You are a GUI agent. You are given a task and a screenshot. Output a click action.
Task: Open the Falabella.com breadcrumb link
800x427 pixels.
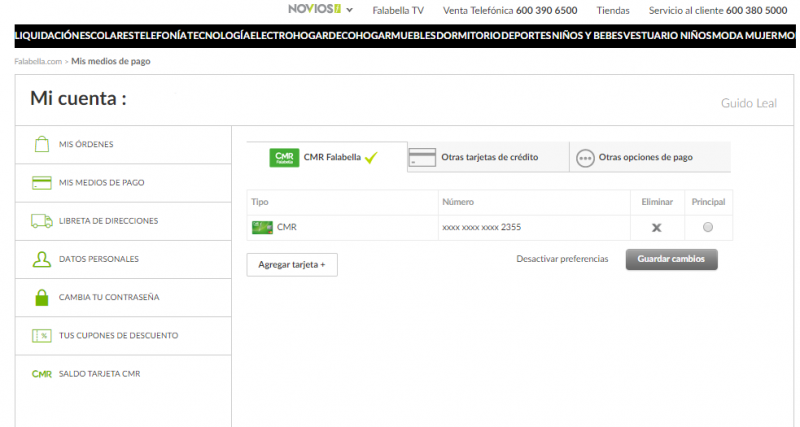(x=38, y=61)
